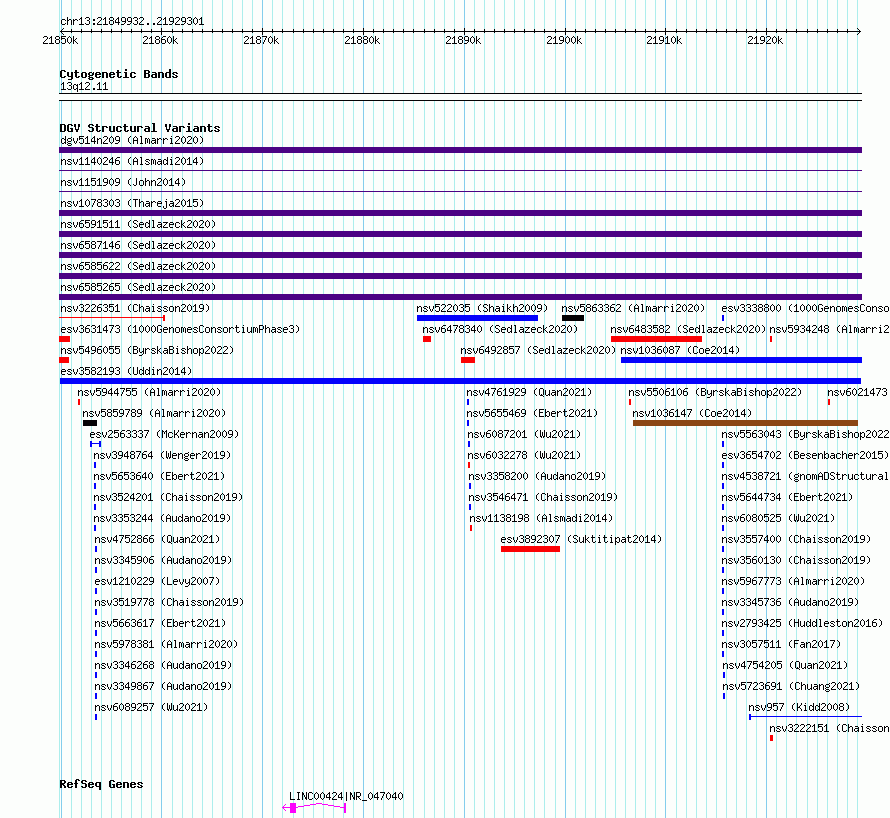890x818 pixels.
Task: Select the esv3654702 (Besenbacher2015) label
Action: (x=805, y=455)
